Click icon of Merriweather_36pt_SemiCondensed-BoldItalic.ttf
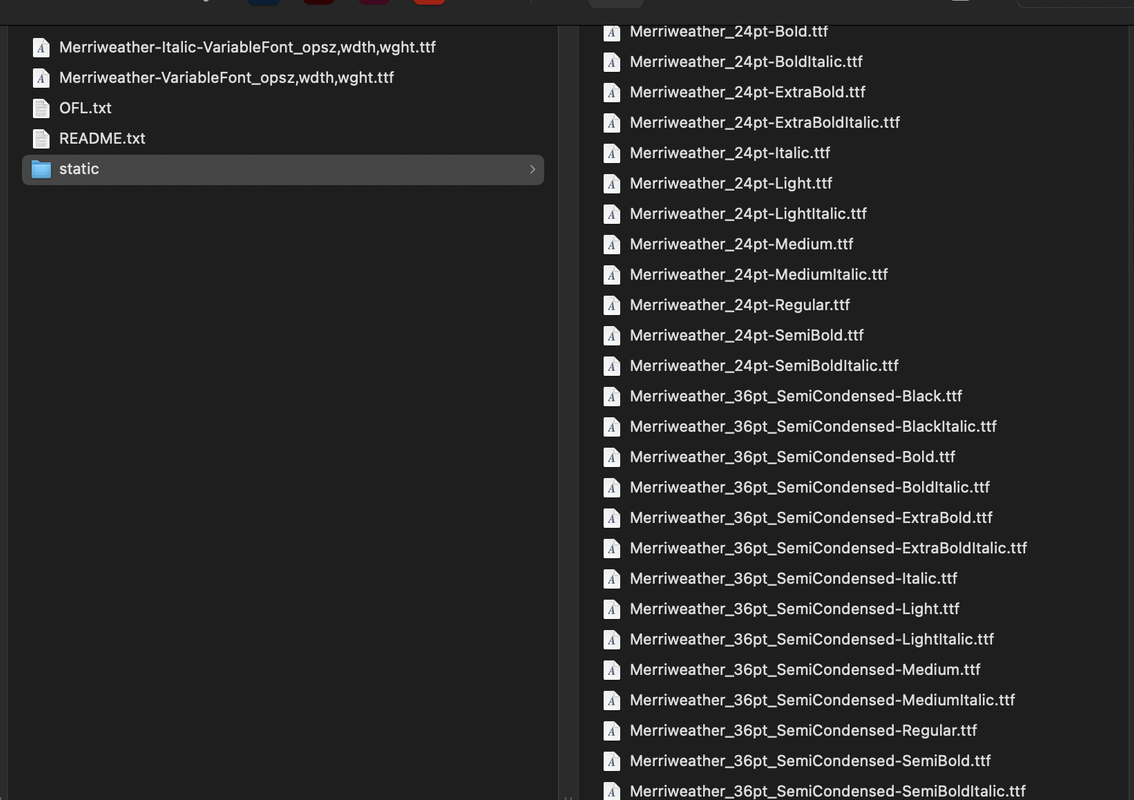 (x=612, y=488)
